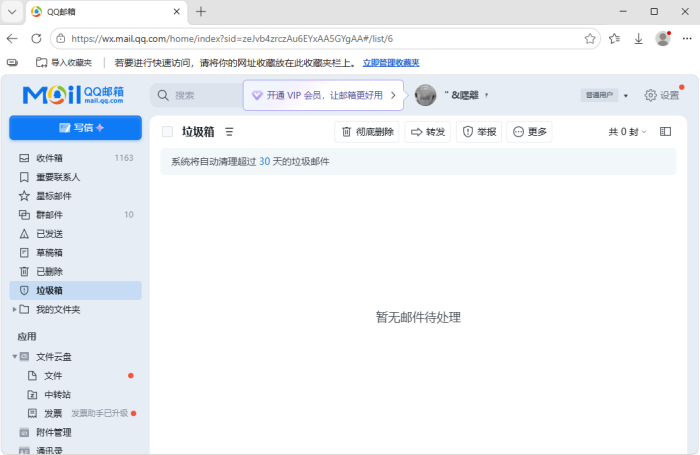Add page to favorites star icon
This screenshot has width=700, height=455.
click(590, 39)
